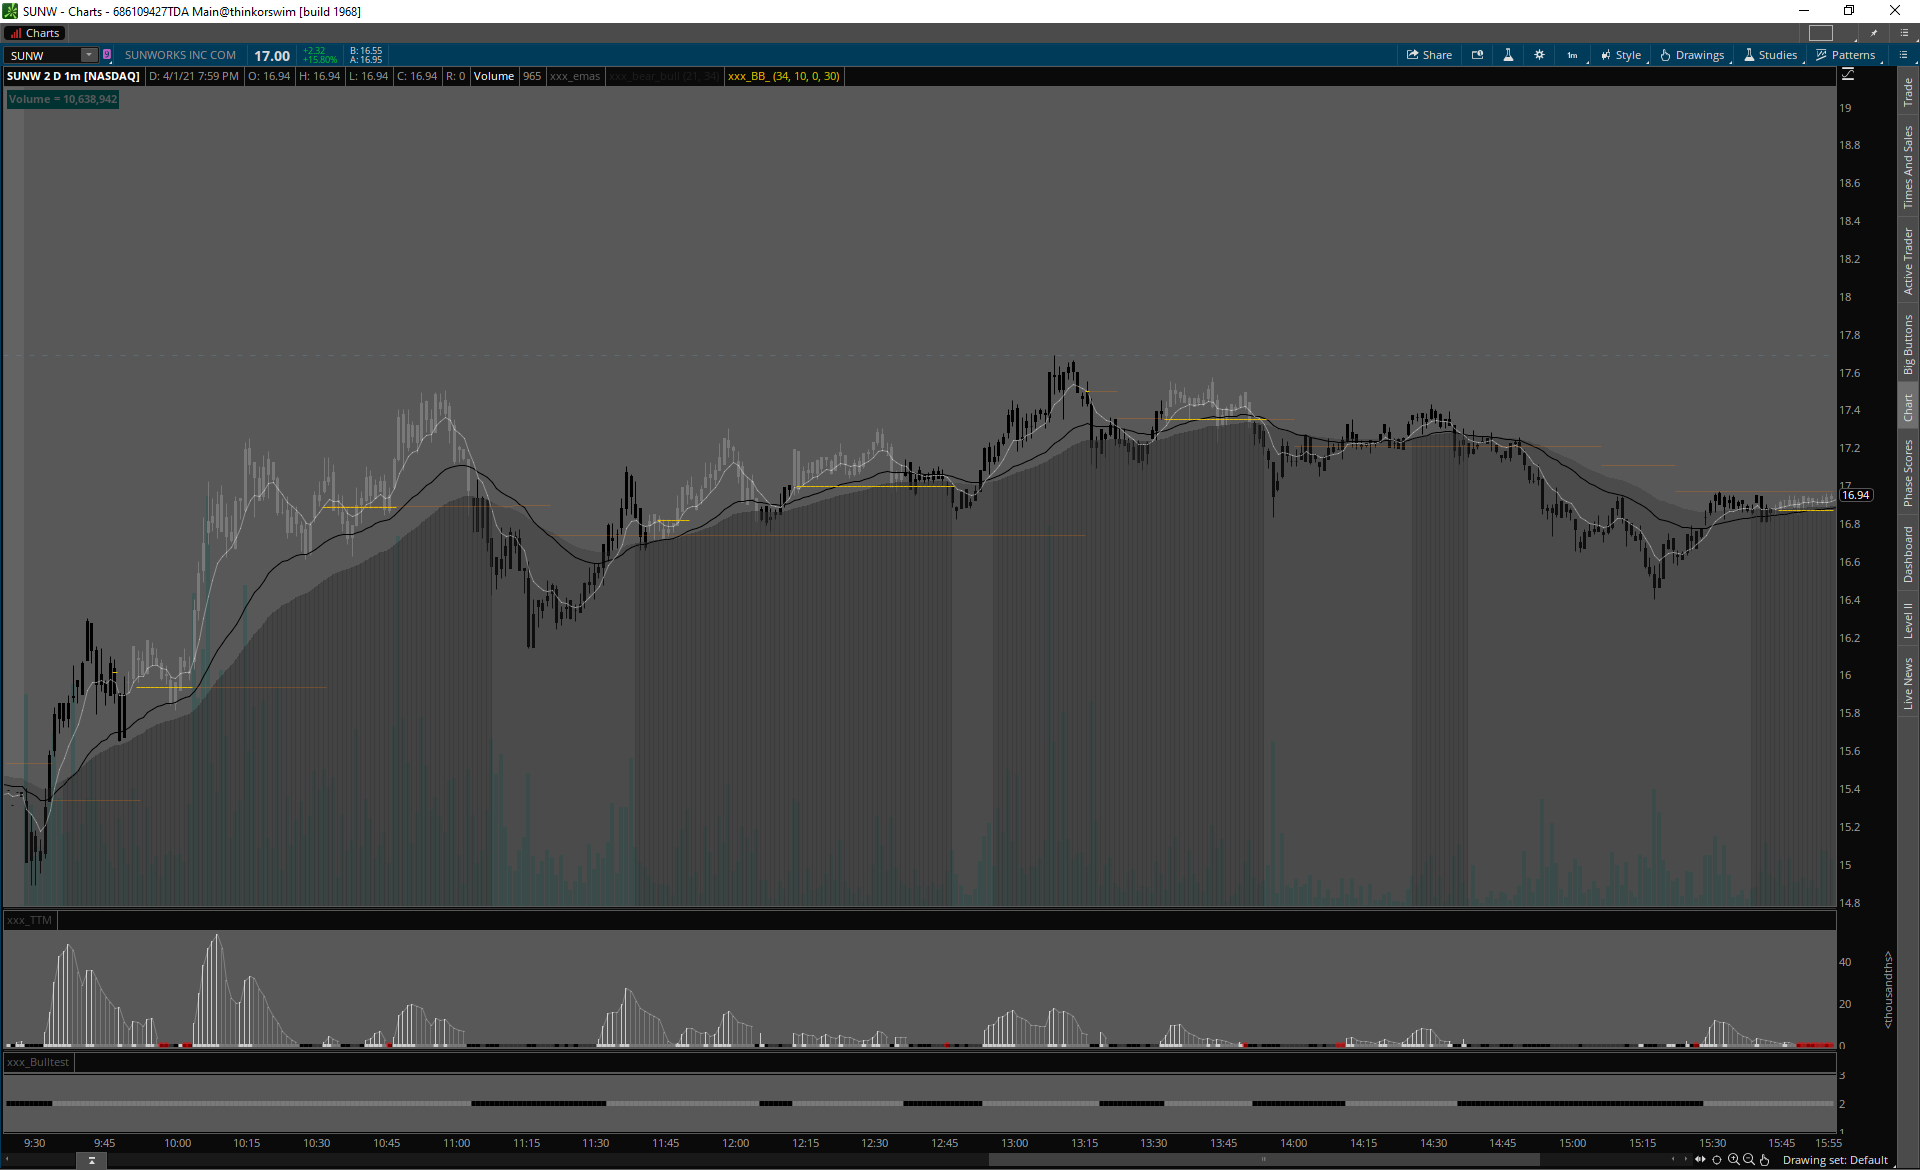Click the price level alert icon next to Share
This screenshot has width=1920, height=1170.
tap(1477, 55)
